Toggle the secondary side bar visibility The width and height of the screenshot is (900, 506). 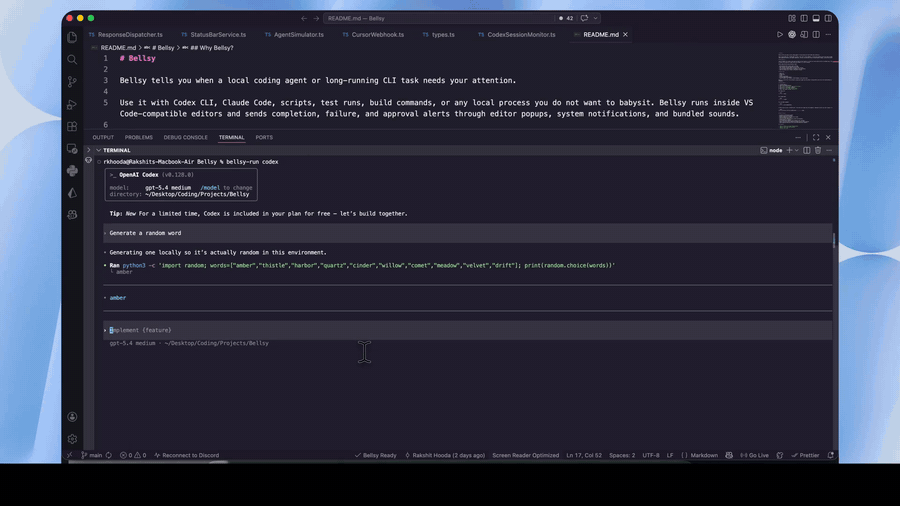click(828, 18)
